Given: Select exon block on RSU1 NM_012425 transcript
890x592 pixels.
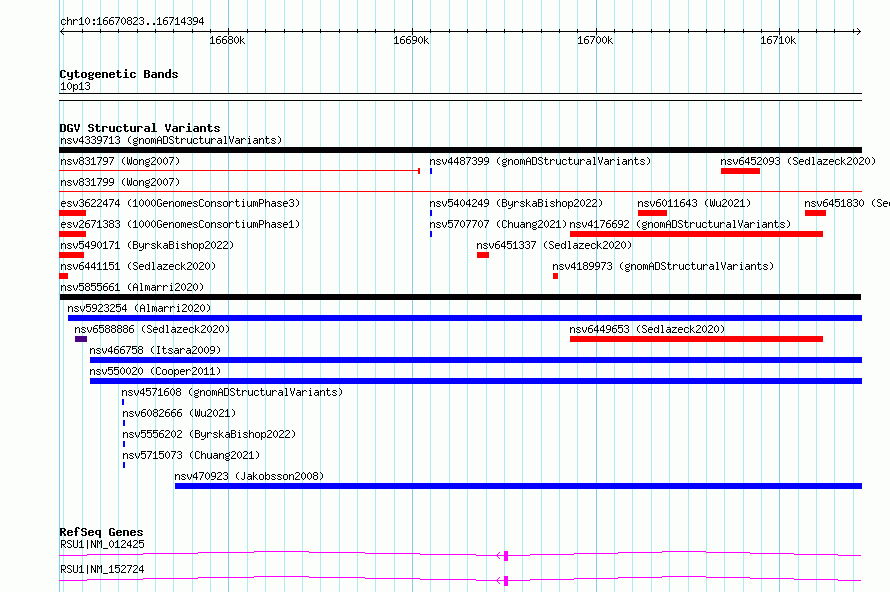Looking at the screenshot, I should pos(506,556).
